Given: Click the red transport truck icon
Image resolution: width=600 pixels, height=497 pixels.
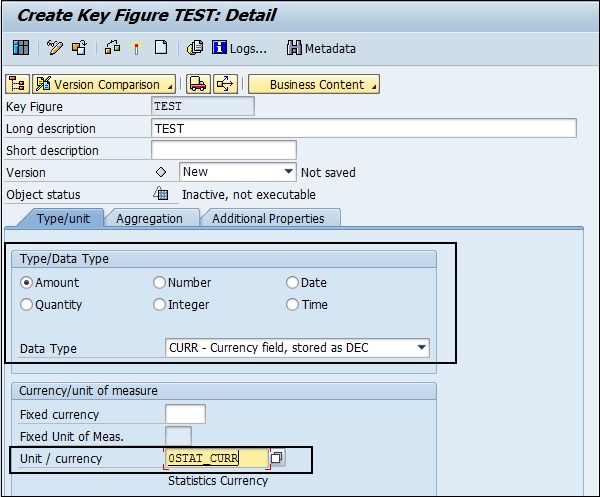Looking at the screenshot, I should point(198,85).
